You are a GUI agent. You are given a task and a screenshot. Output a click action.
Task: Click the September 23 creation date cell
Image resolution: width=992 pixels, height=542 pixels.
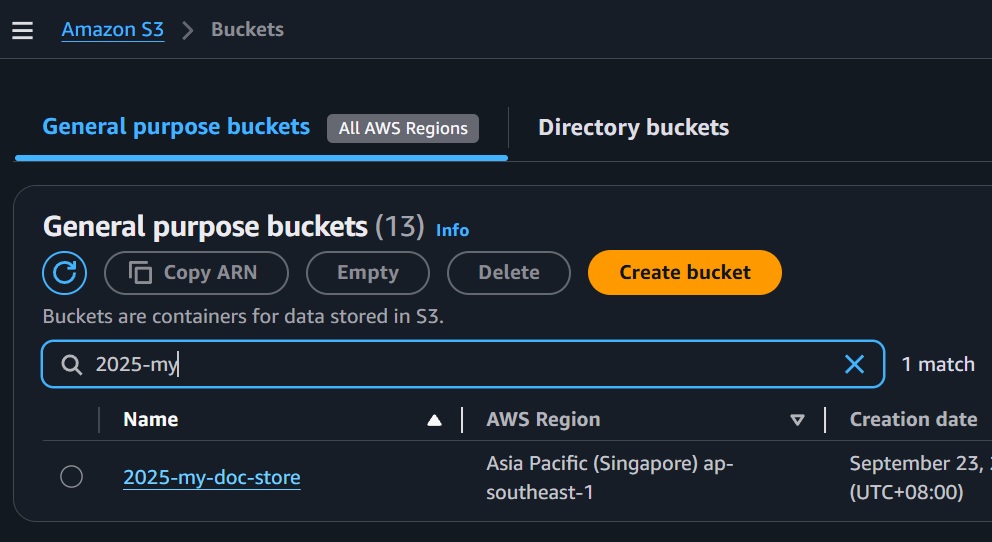click(x=921, y=478)
